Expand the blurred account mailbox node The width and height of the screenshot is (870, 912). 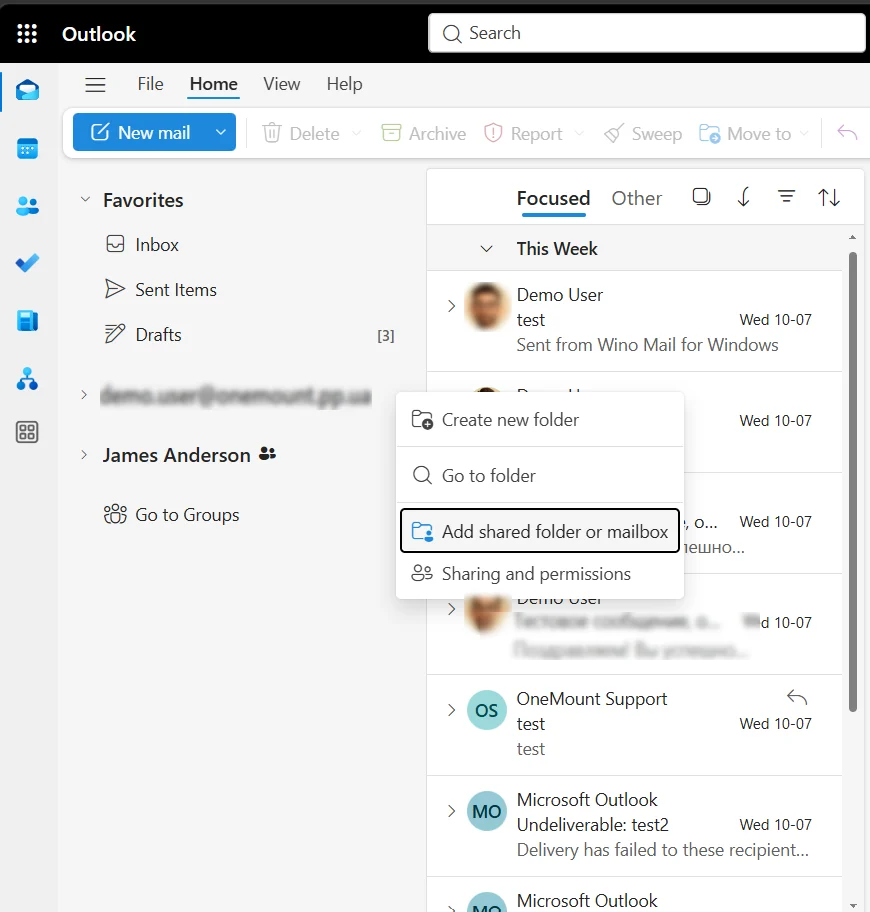84,395
